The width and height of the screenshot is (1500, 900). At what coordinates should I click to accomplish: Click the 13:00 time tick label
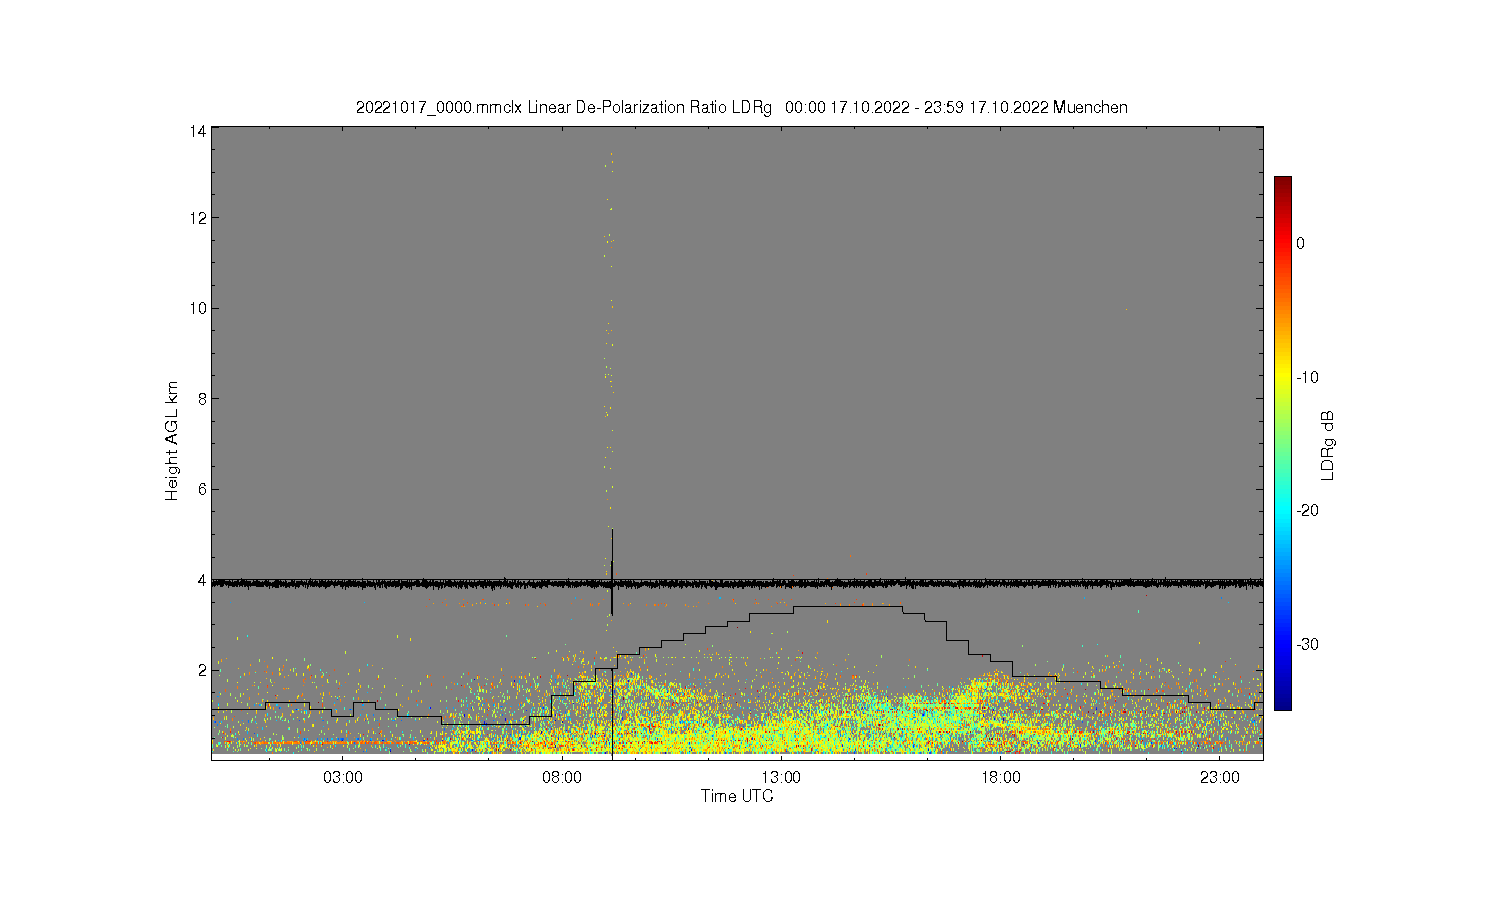click(781, 777)
